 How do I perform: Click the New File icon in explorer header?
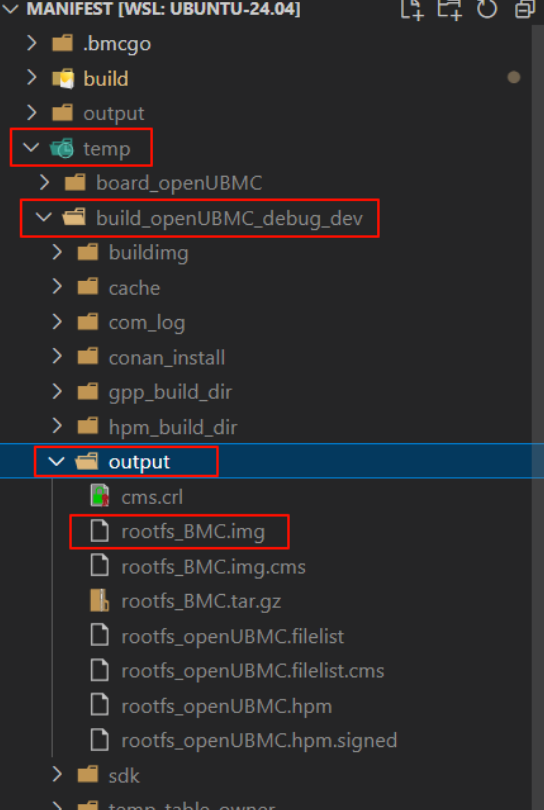click(412, 9)
